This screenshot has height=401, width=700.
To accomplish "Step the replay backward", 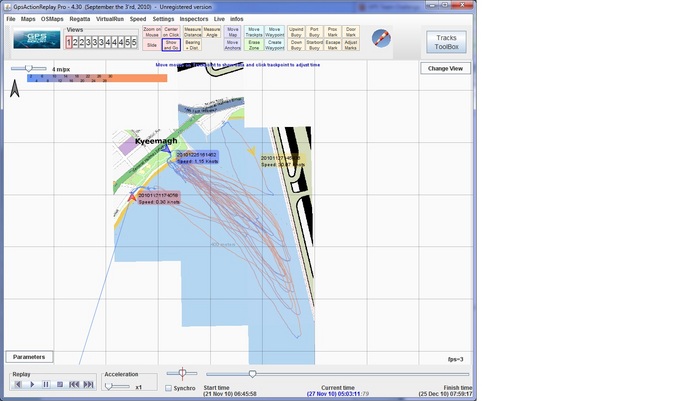I will (18, 384).
